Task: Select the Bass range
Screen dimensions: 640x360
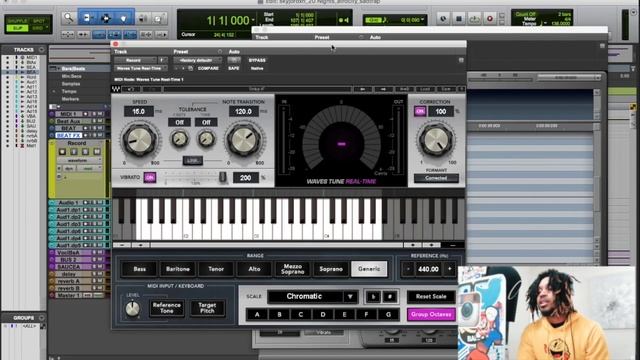Action: [139, 269]
